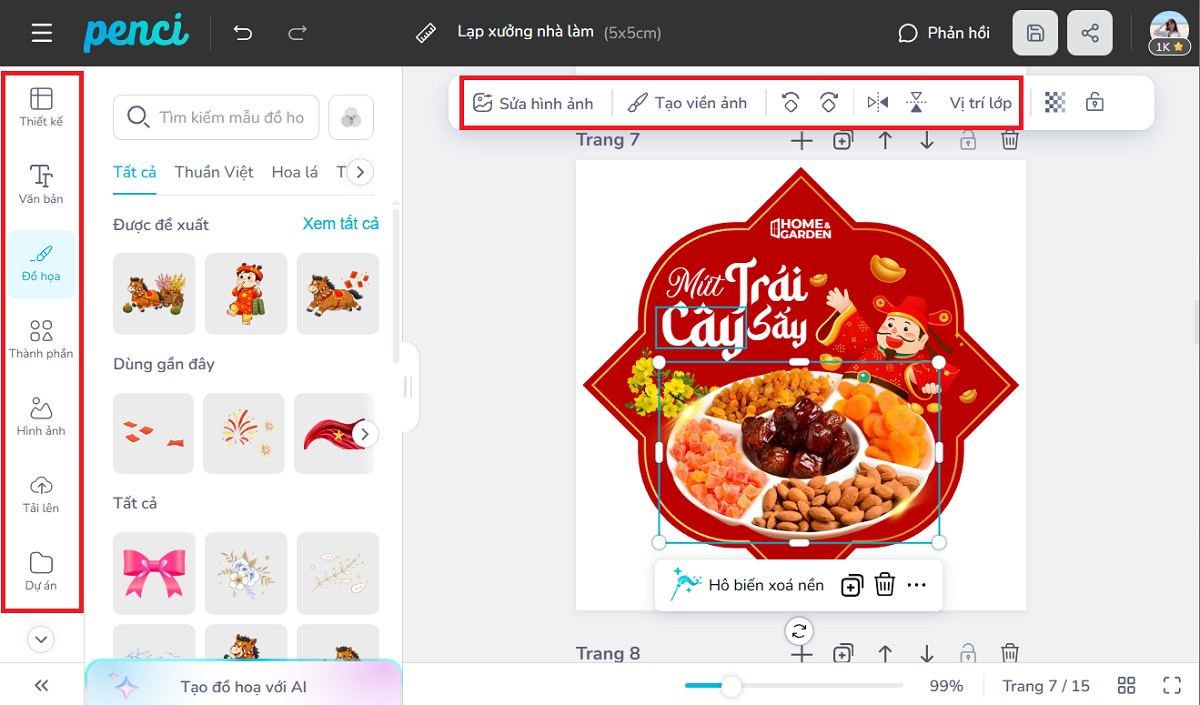
Task: Click the undo arrow icon
Action: (x=243, y=33)
